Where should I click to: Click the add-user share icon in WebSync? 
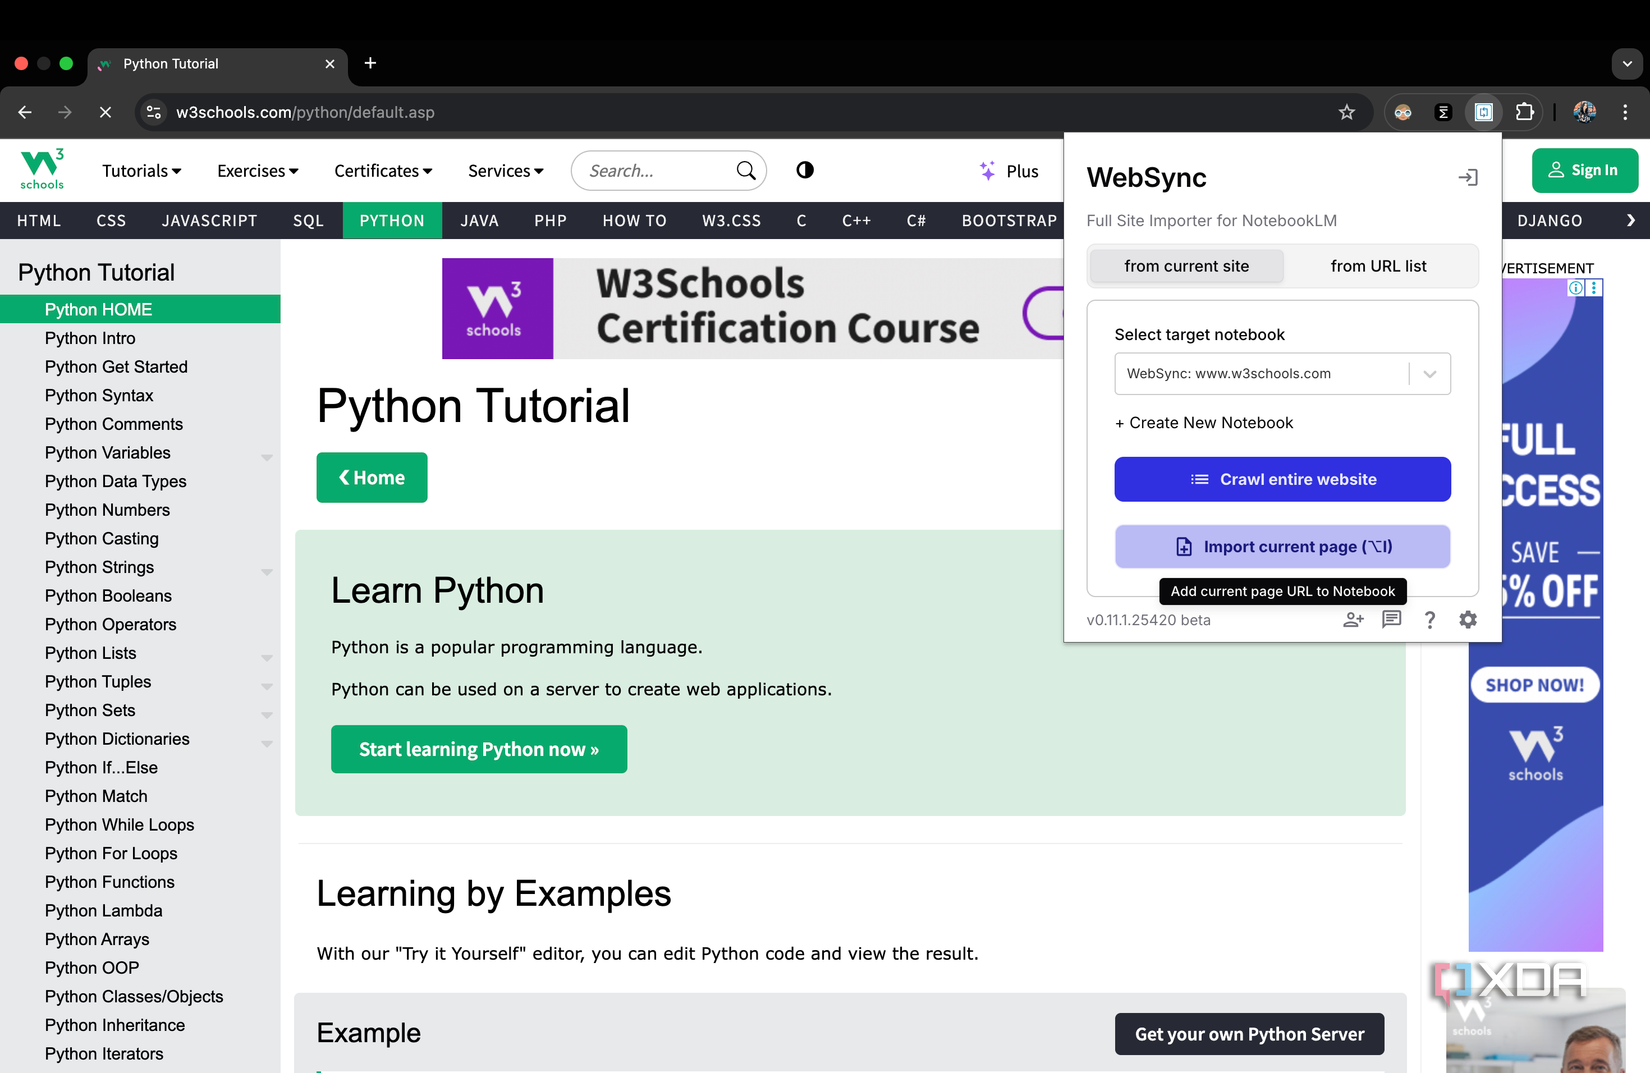tap(1352, 620)
